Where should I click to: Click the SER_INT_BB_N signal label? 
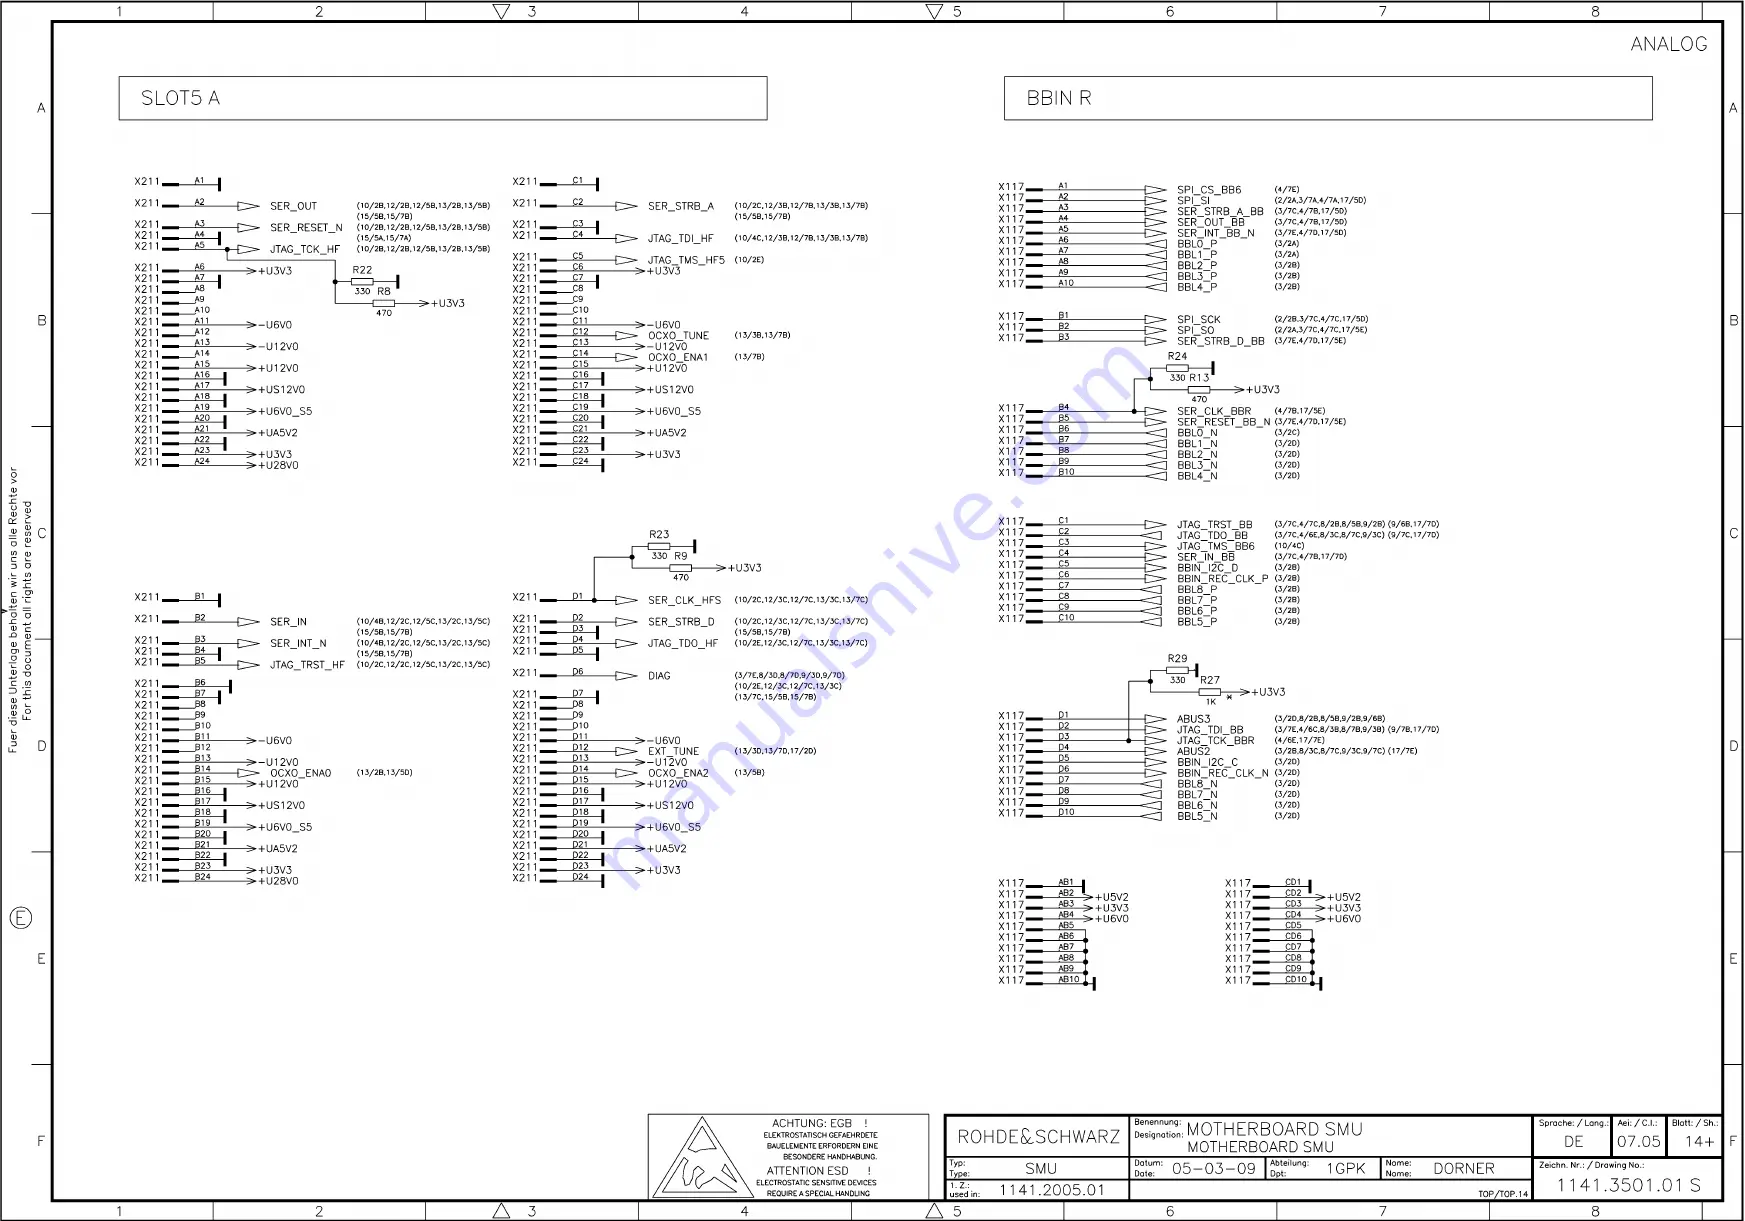tap(1215, 233)
